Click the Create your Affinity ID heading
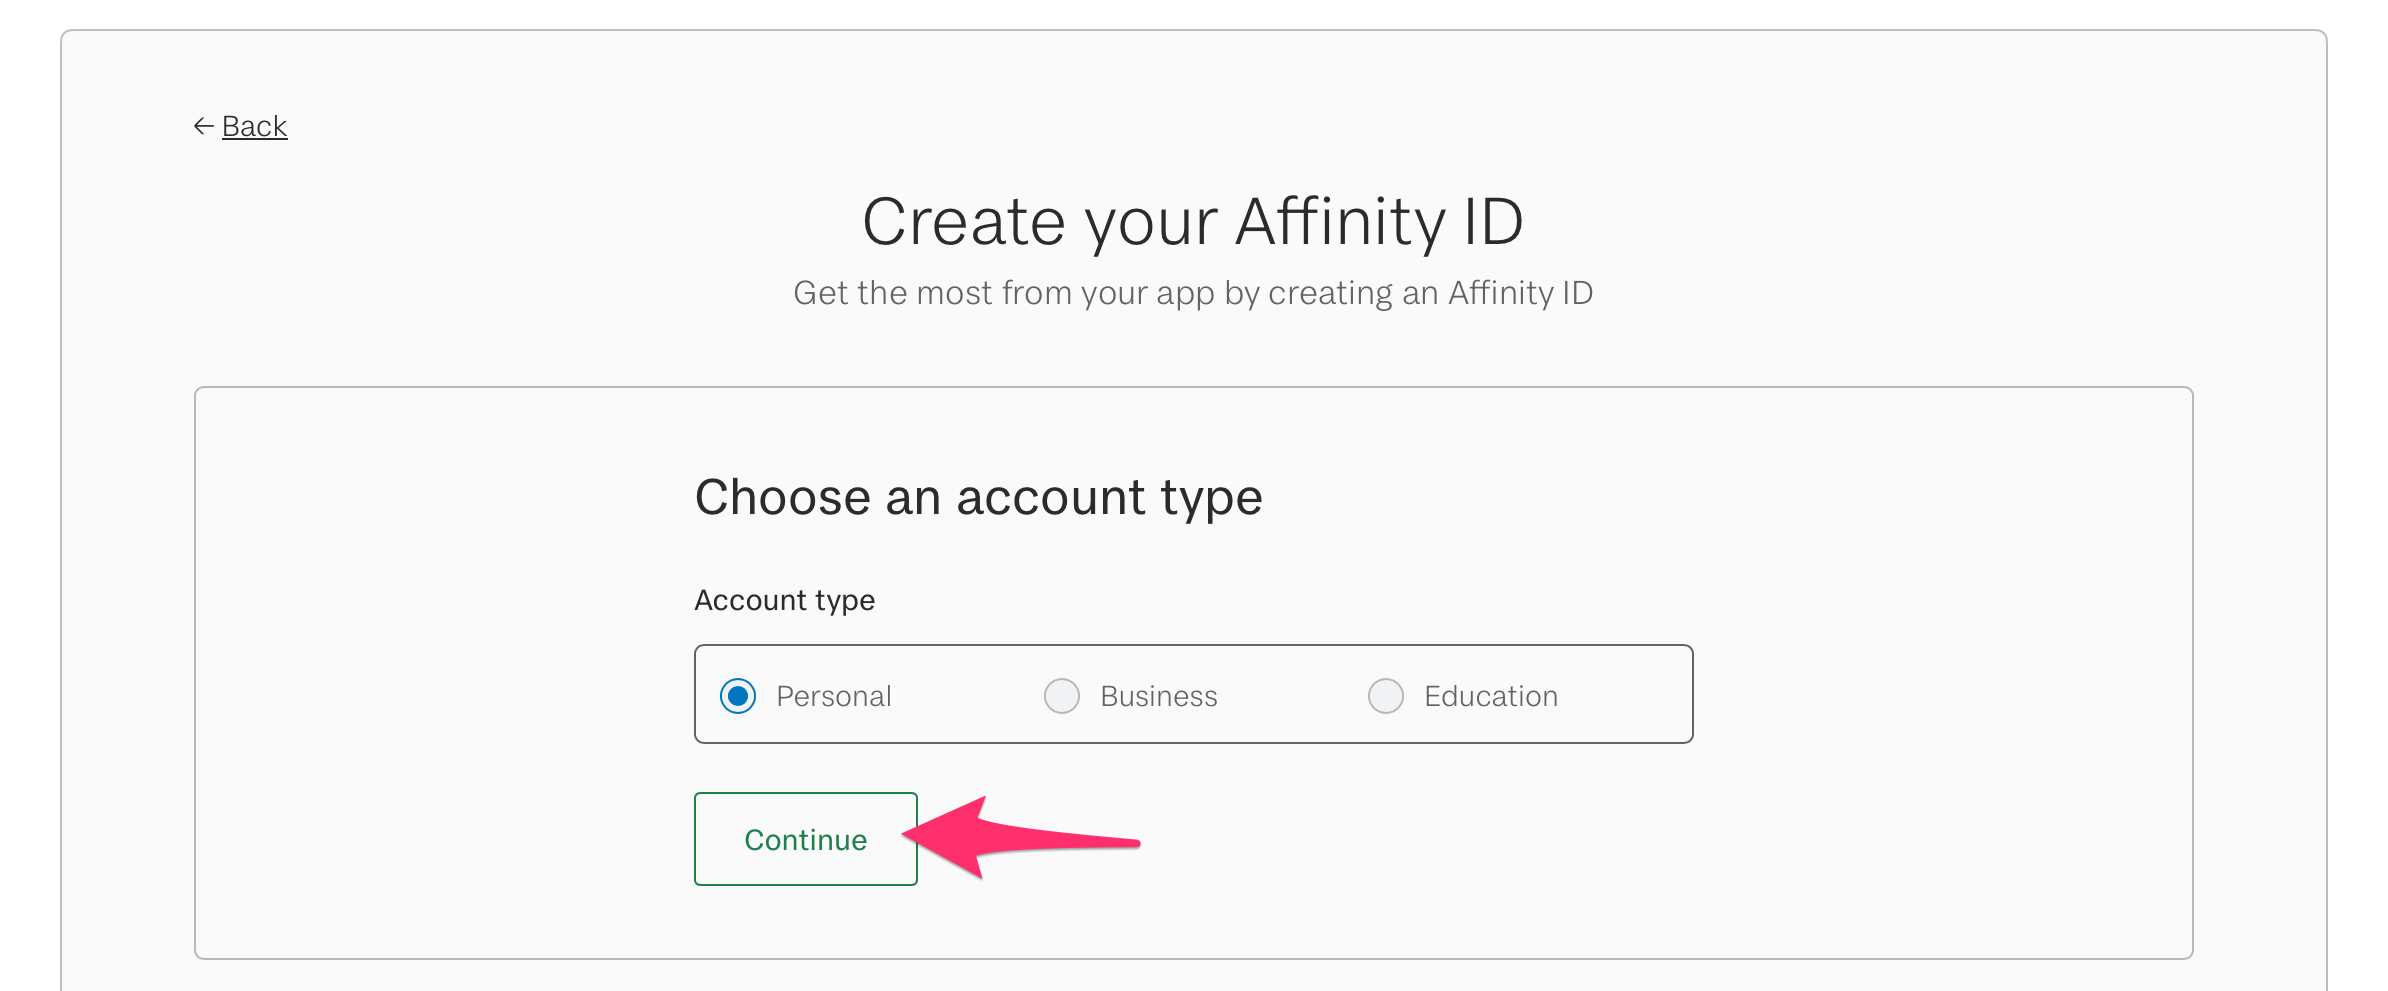 (1192, 221)
